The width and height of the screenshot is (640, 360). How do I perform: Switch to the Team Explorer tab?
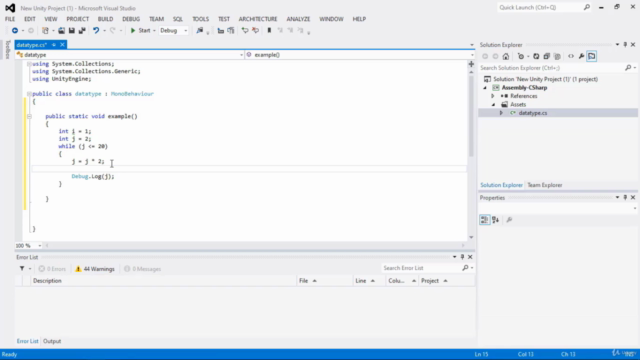[x=545, y=185]
